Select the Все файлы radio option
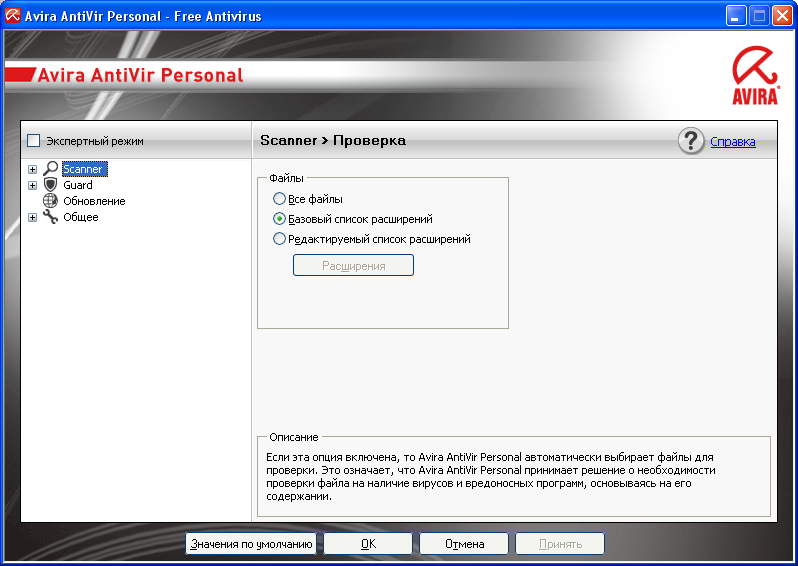Image resolution: width=798 pixels, height=566 pixels. click(x=279, y=199)
